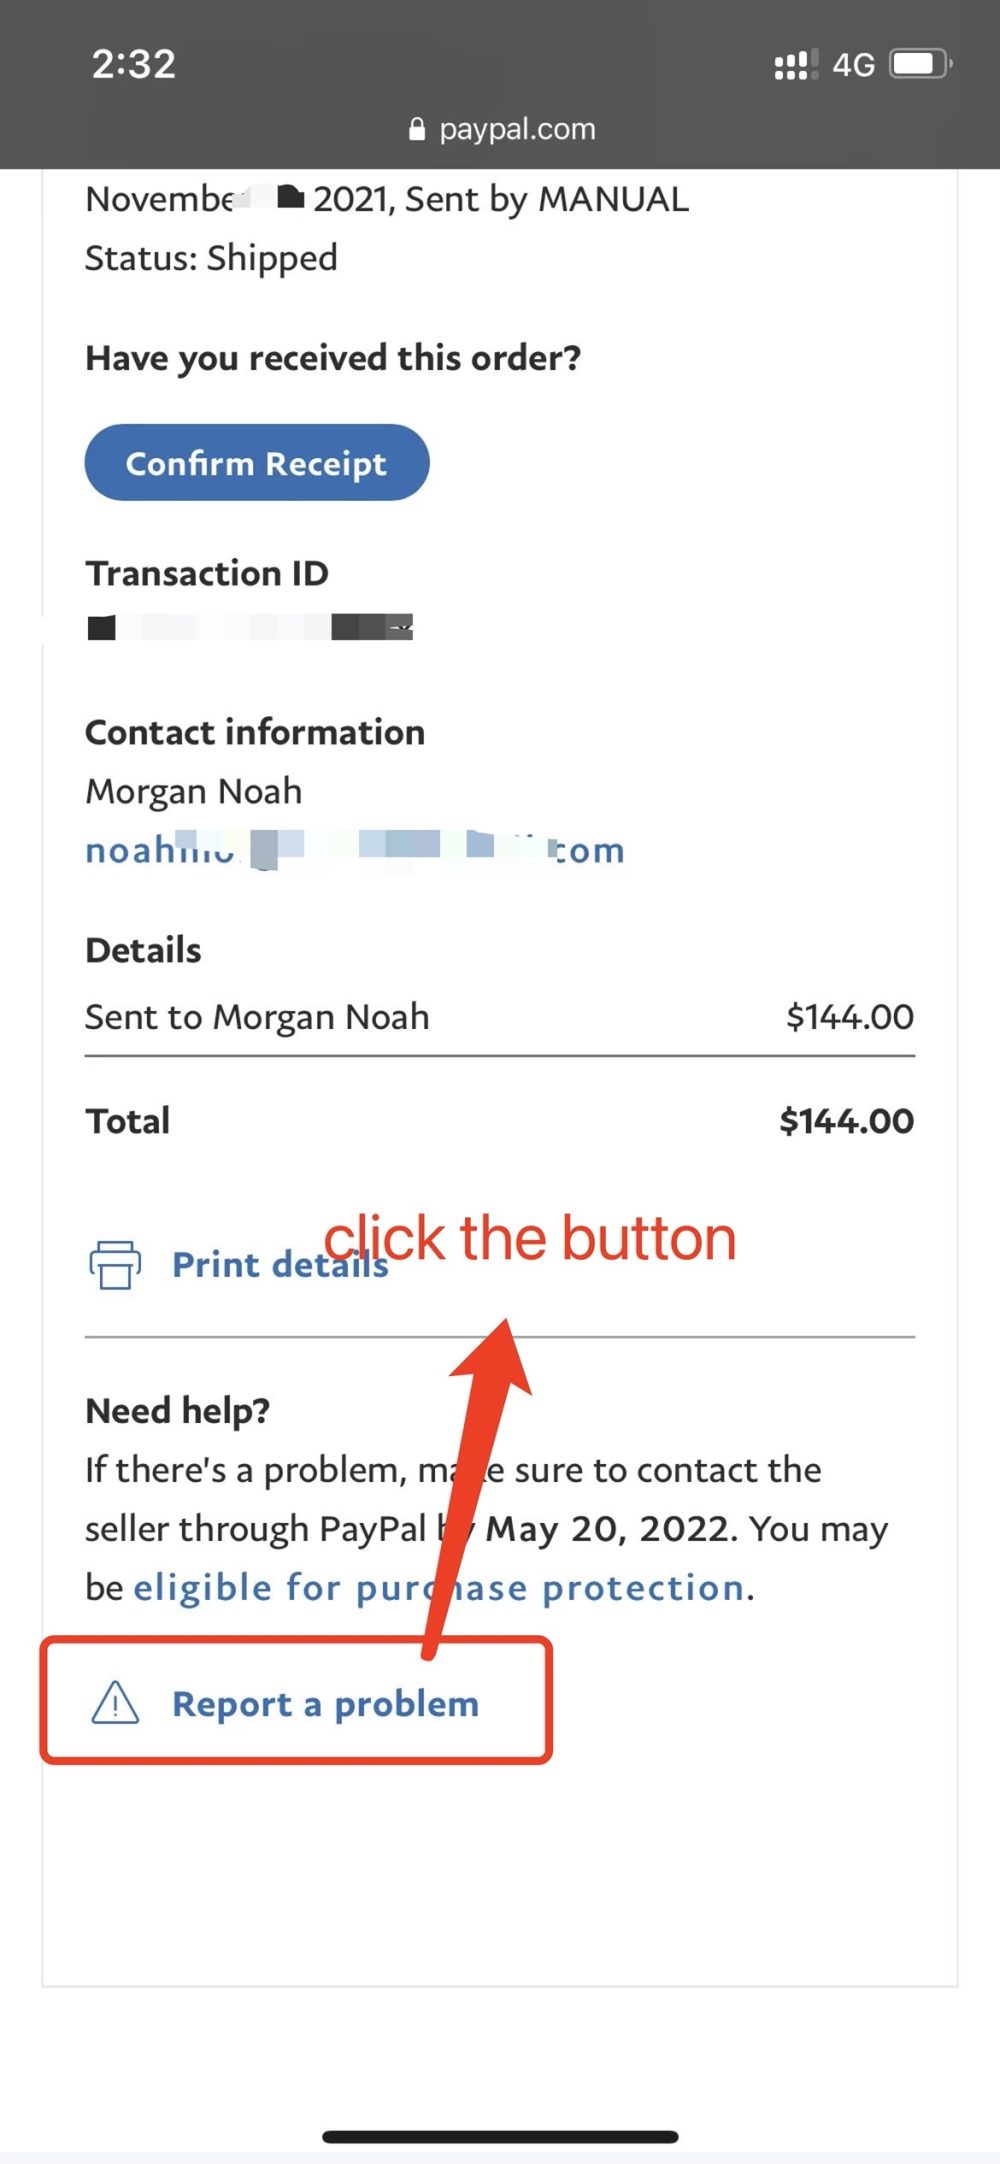Screen dimensions: 1000x2164
Task: Click the printer icon
Action: [115, 1265]
